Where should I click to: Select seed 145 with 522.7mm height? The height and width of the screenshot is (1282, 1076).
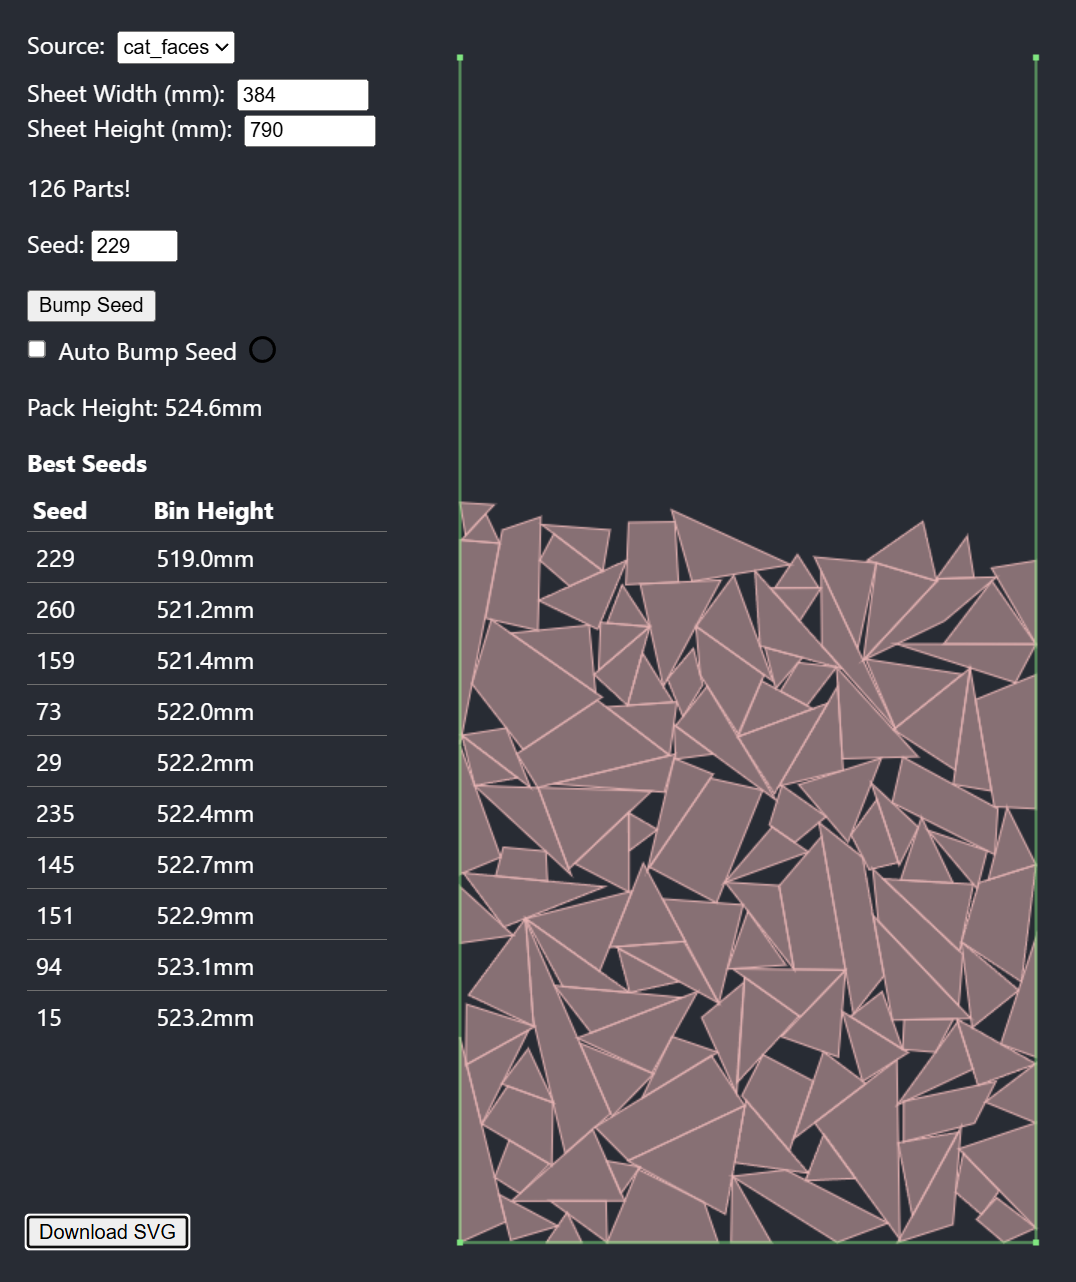pos(207,864)
